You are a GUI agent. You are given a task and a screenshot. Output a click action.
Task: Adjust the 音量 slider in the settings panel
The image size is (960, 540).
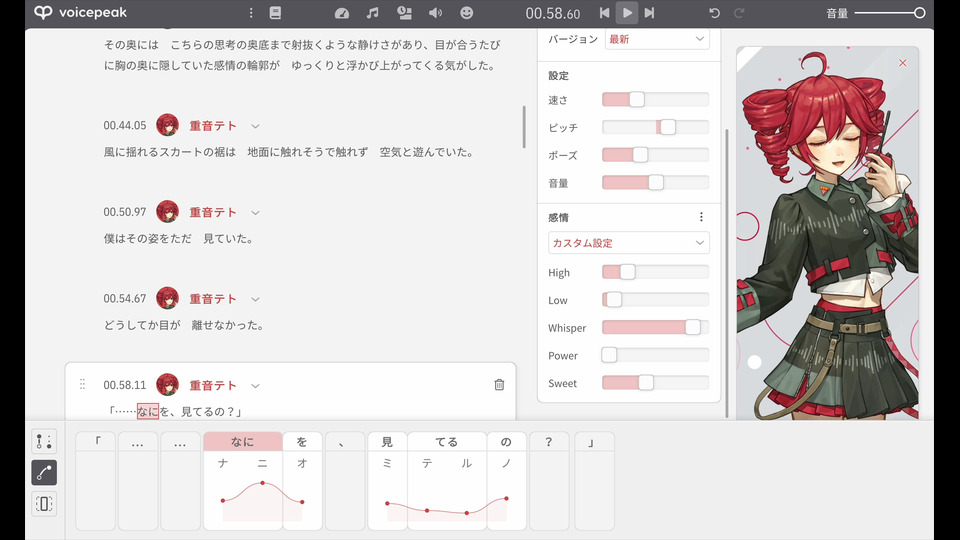coord(655,182)
